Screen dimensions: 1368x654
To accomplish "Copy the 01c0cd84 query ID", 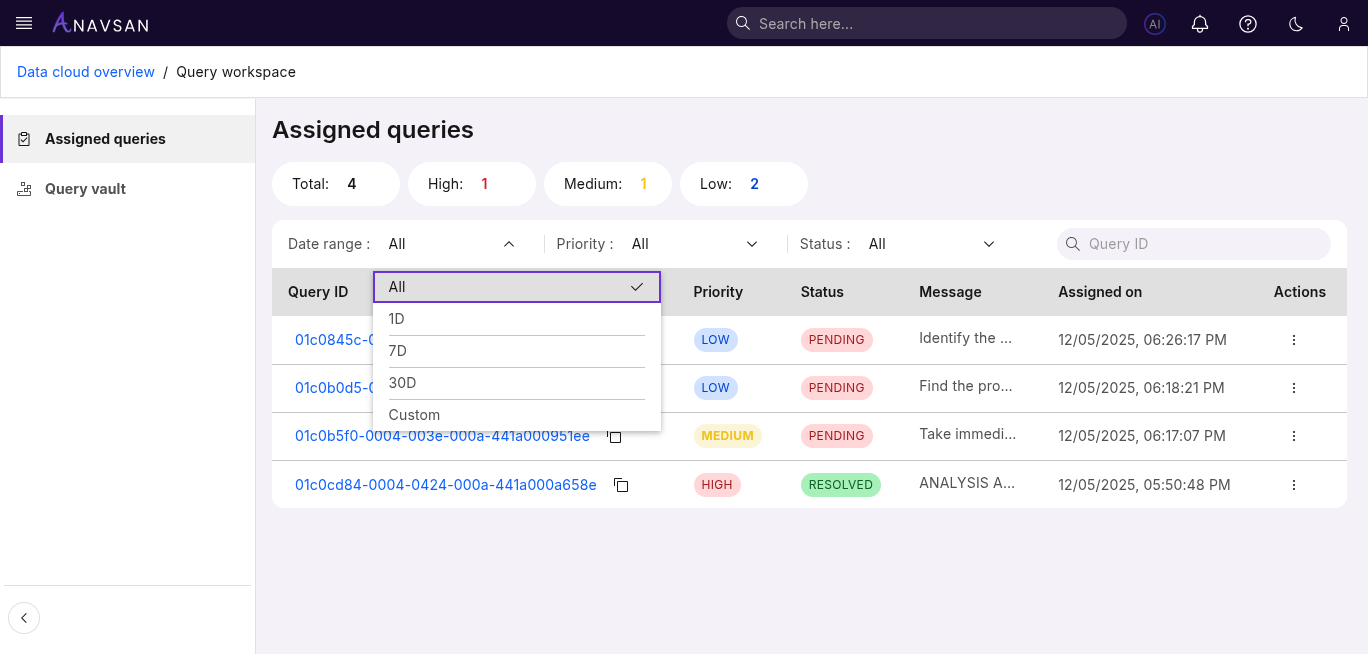I will [621, 485].
